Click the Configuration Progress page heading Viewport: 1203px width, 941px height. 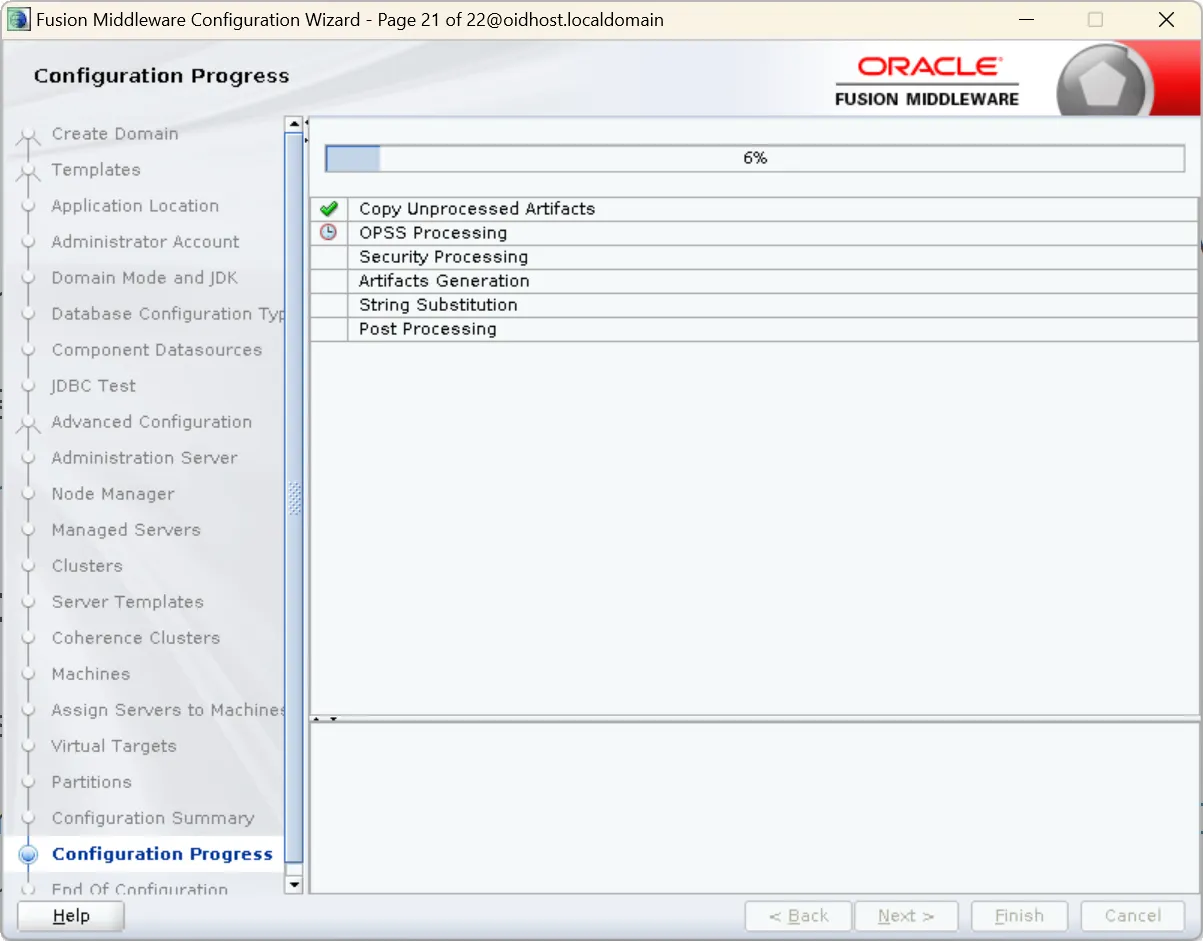(x=161, y=76)
